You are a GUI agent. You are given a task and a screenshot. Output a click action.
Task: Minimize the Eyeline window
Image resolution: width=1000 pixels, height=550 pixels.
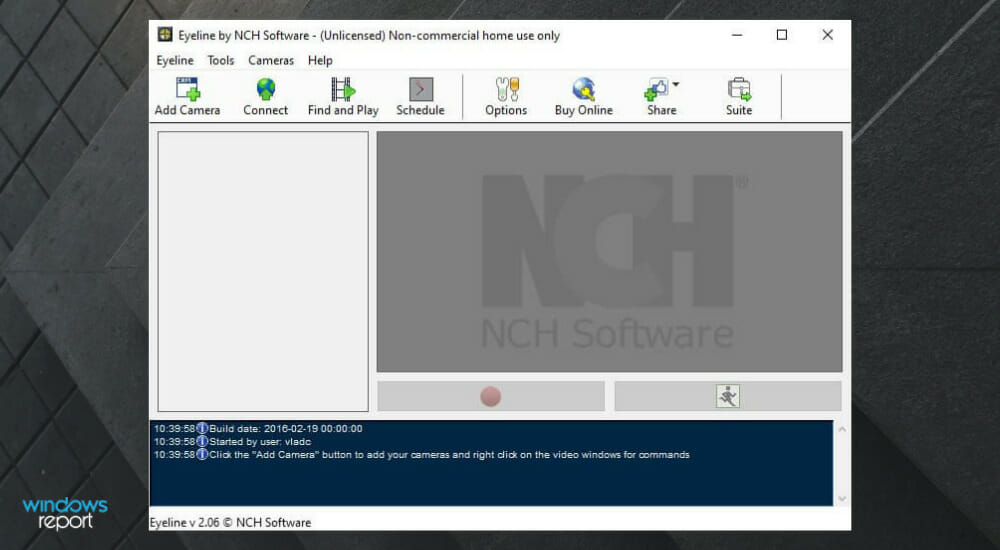pos(737,35)
